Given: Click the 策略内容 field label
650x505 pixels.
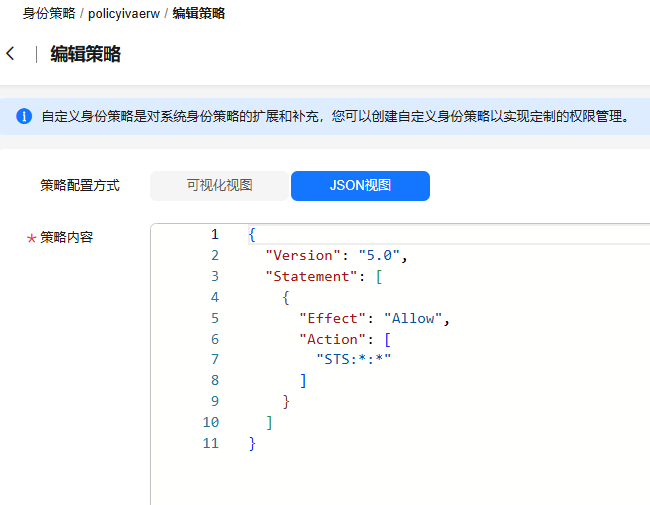Looking at the screenshot, I should coord(67,237).
